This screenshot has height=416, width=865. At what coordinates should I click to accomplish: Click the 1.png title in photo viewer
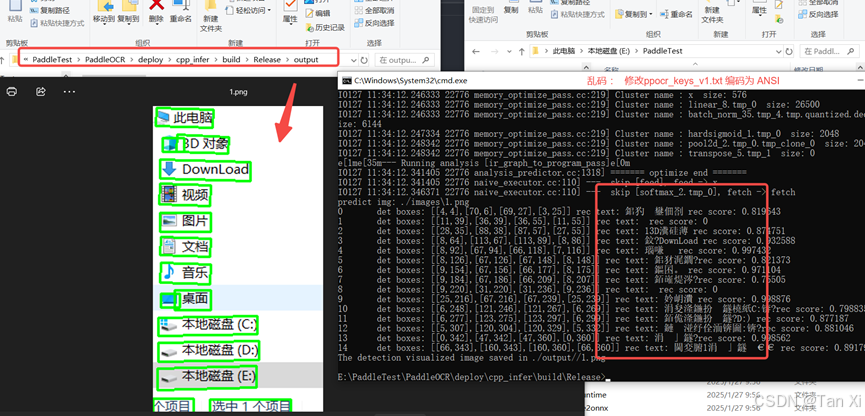[238, 92]
